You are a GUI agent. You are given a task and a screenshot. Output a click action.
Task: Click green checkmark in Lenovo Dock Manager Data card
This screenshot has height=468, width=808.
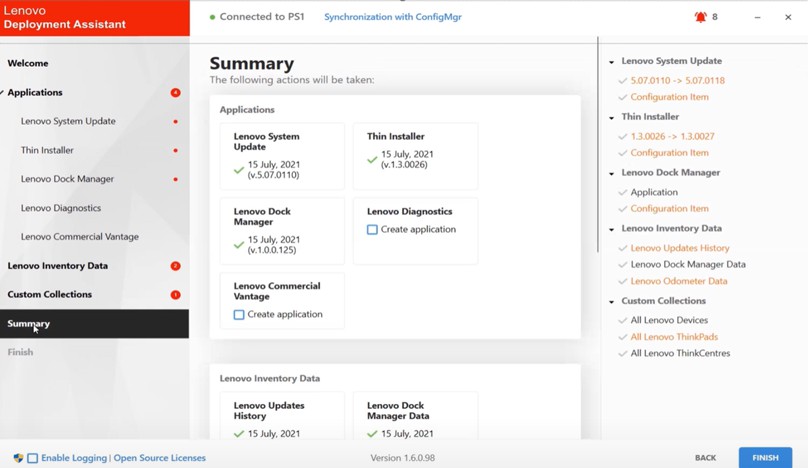pos(372,434)
